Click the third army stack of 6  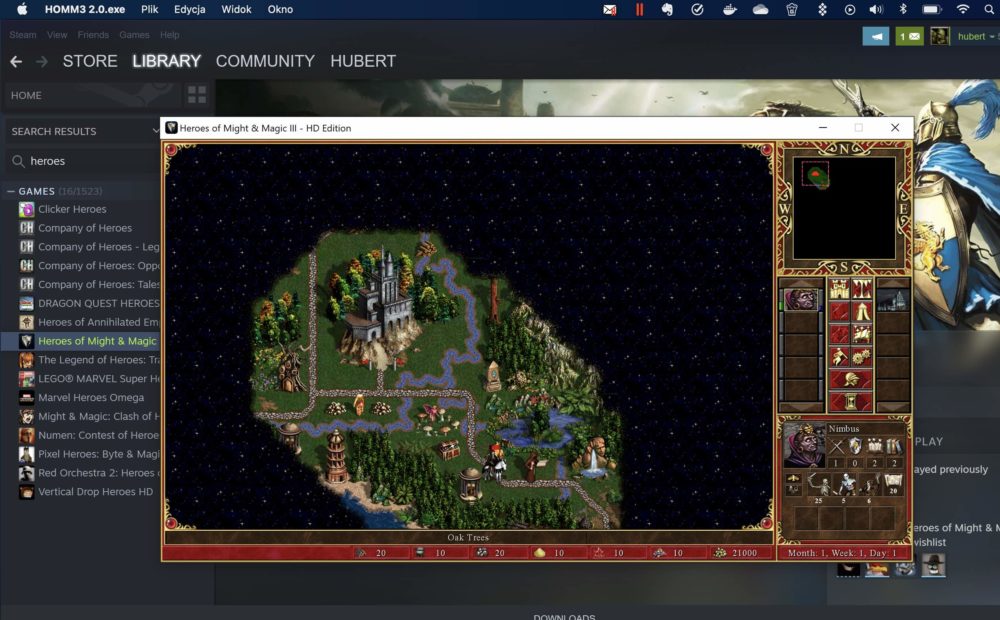coord(869,487)
